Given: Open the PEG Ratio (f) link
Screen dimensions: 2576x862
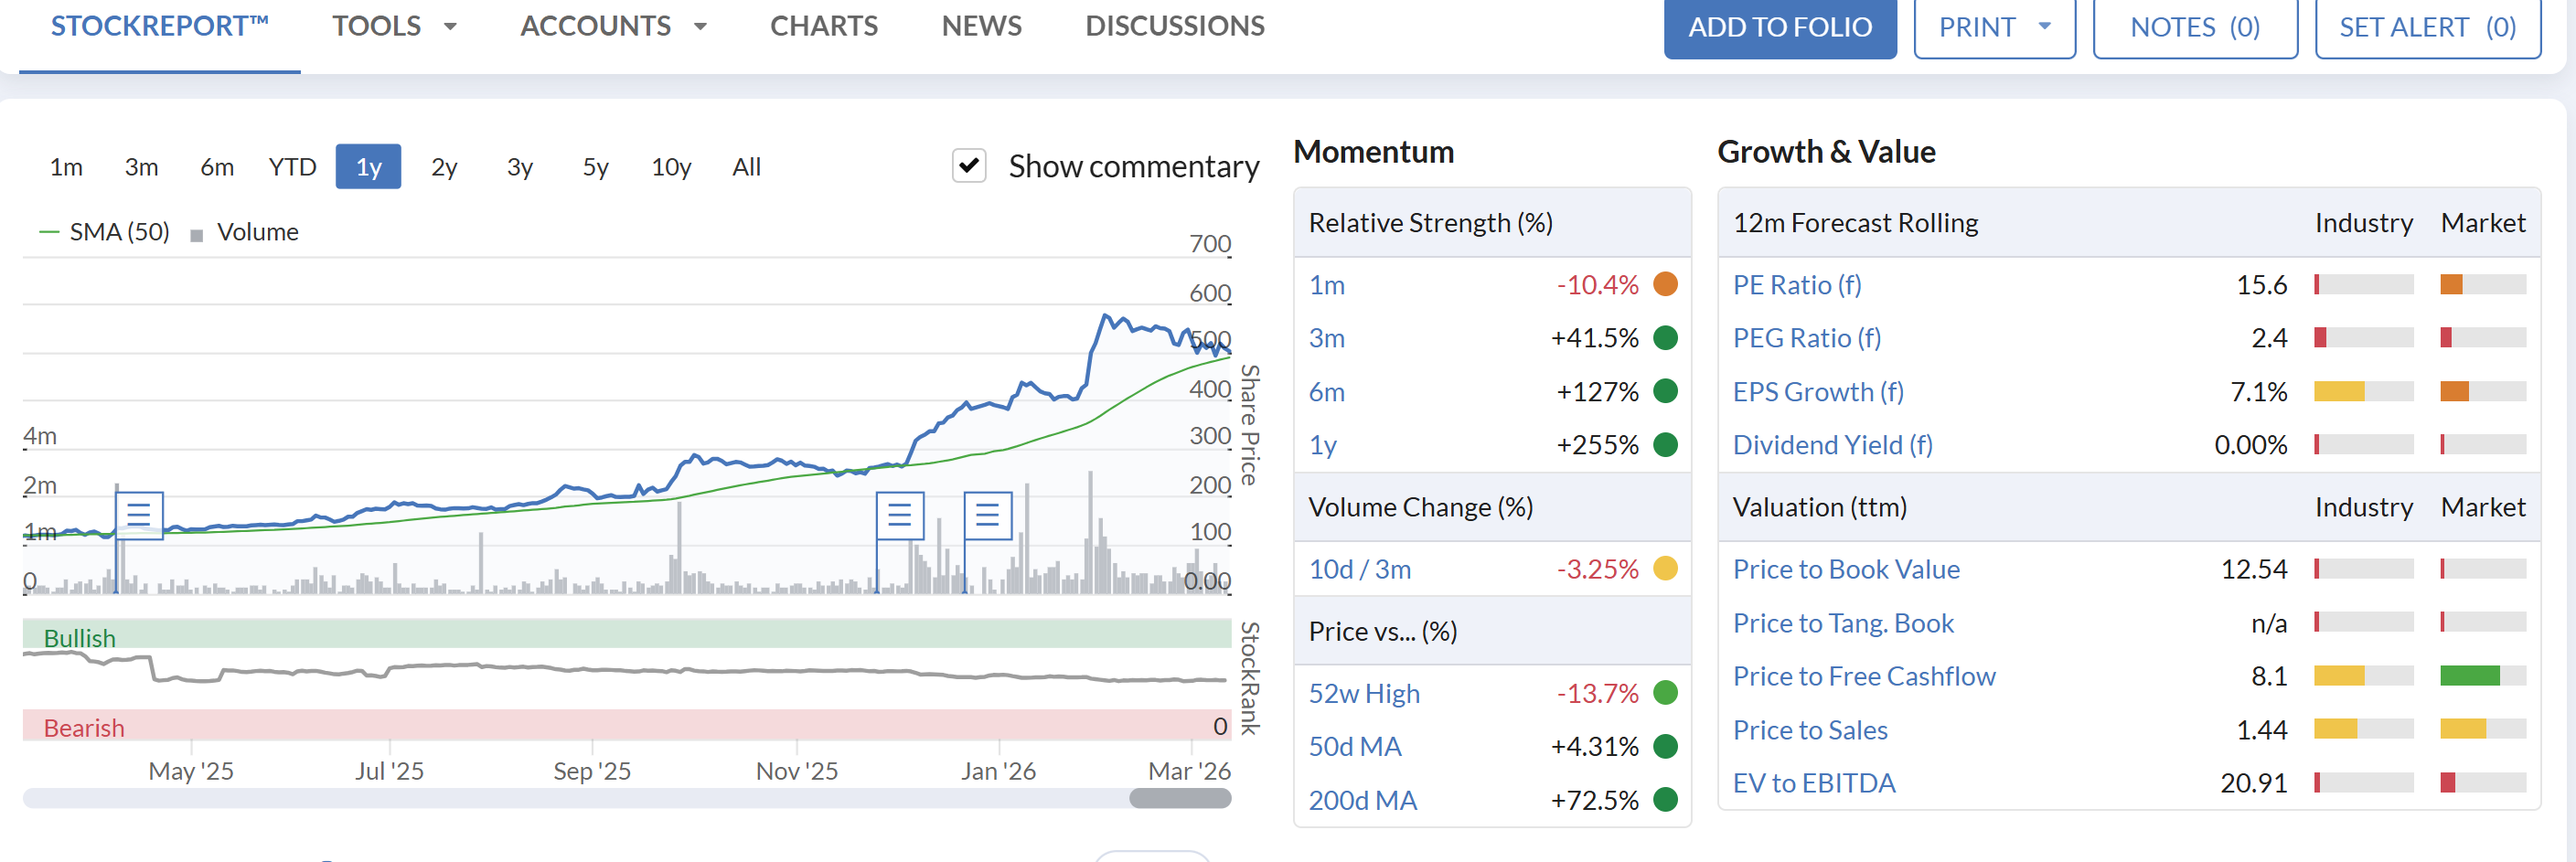Looking at the screenshot, I should click(x=1807, y=338).
